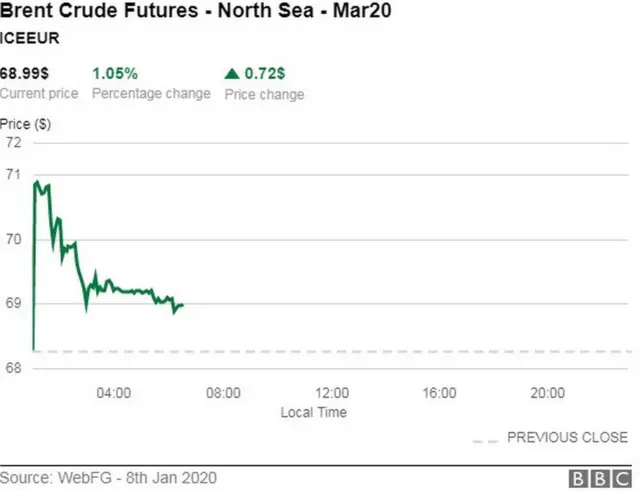Click the 70 price axis label
Viewport: 640px width, 491px height.
(x=13, y=240)
